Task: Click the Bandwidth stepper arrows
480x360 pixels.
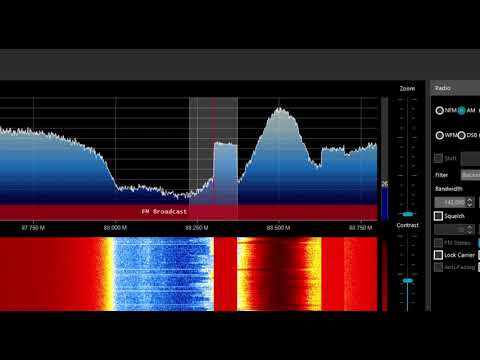Action: point(470,202)
